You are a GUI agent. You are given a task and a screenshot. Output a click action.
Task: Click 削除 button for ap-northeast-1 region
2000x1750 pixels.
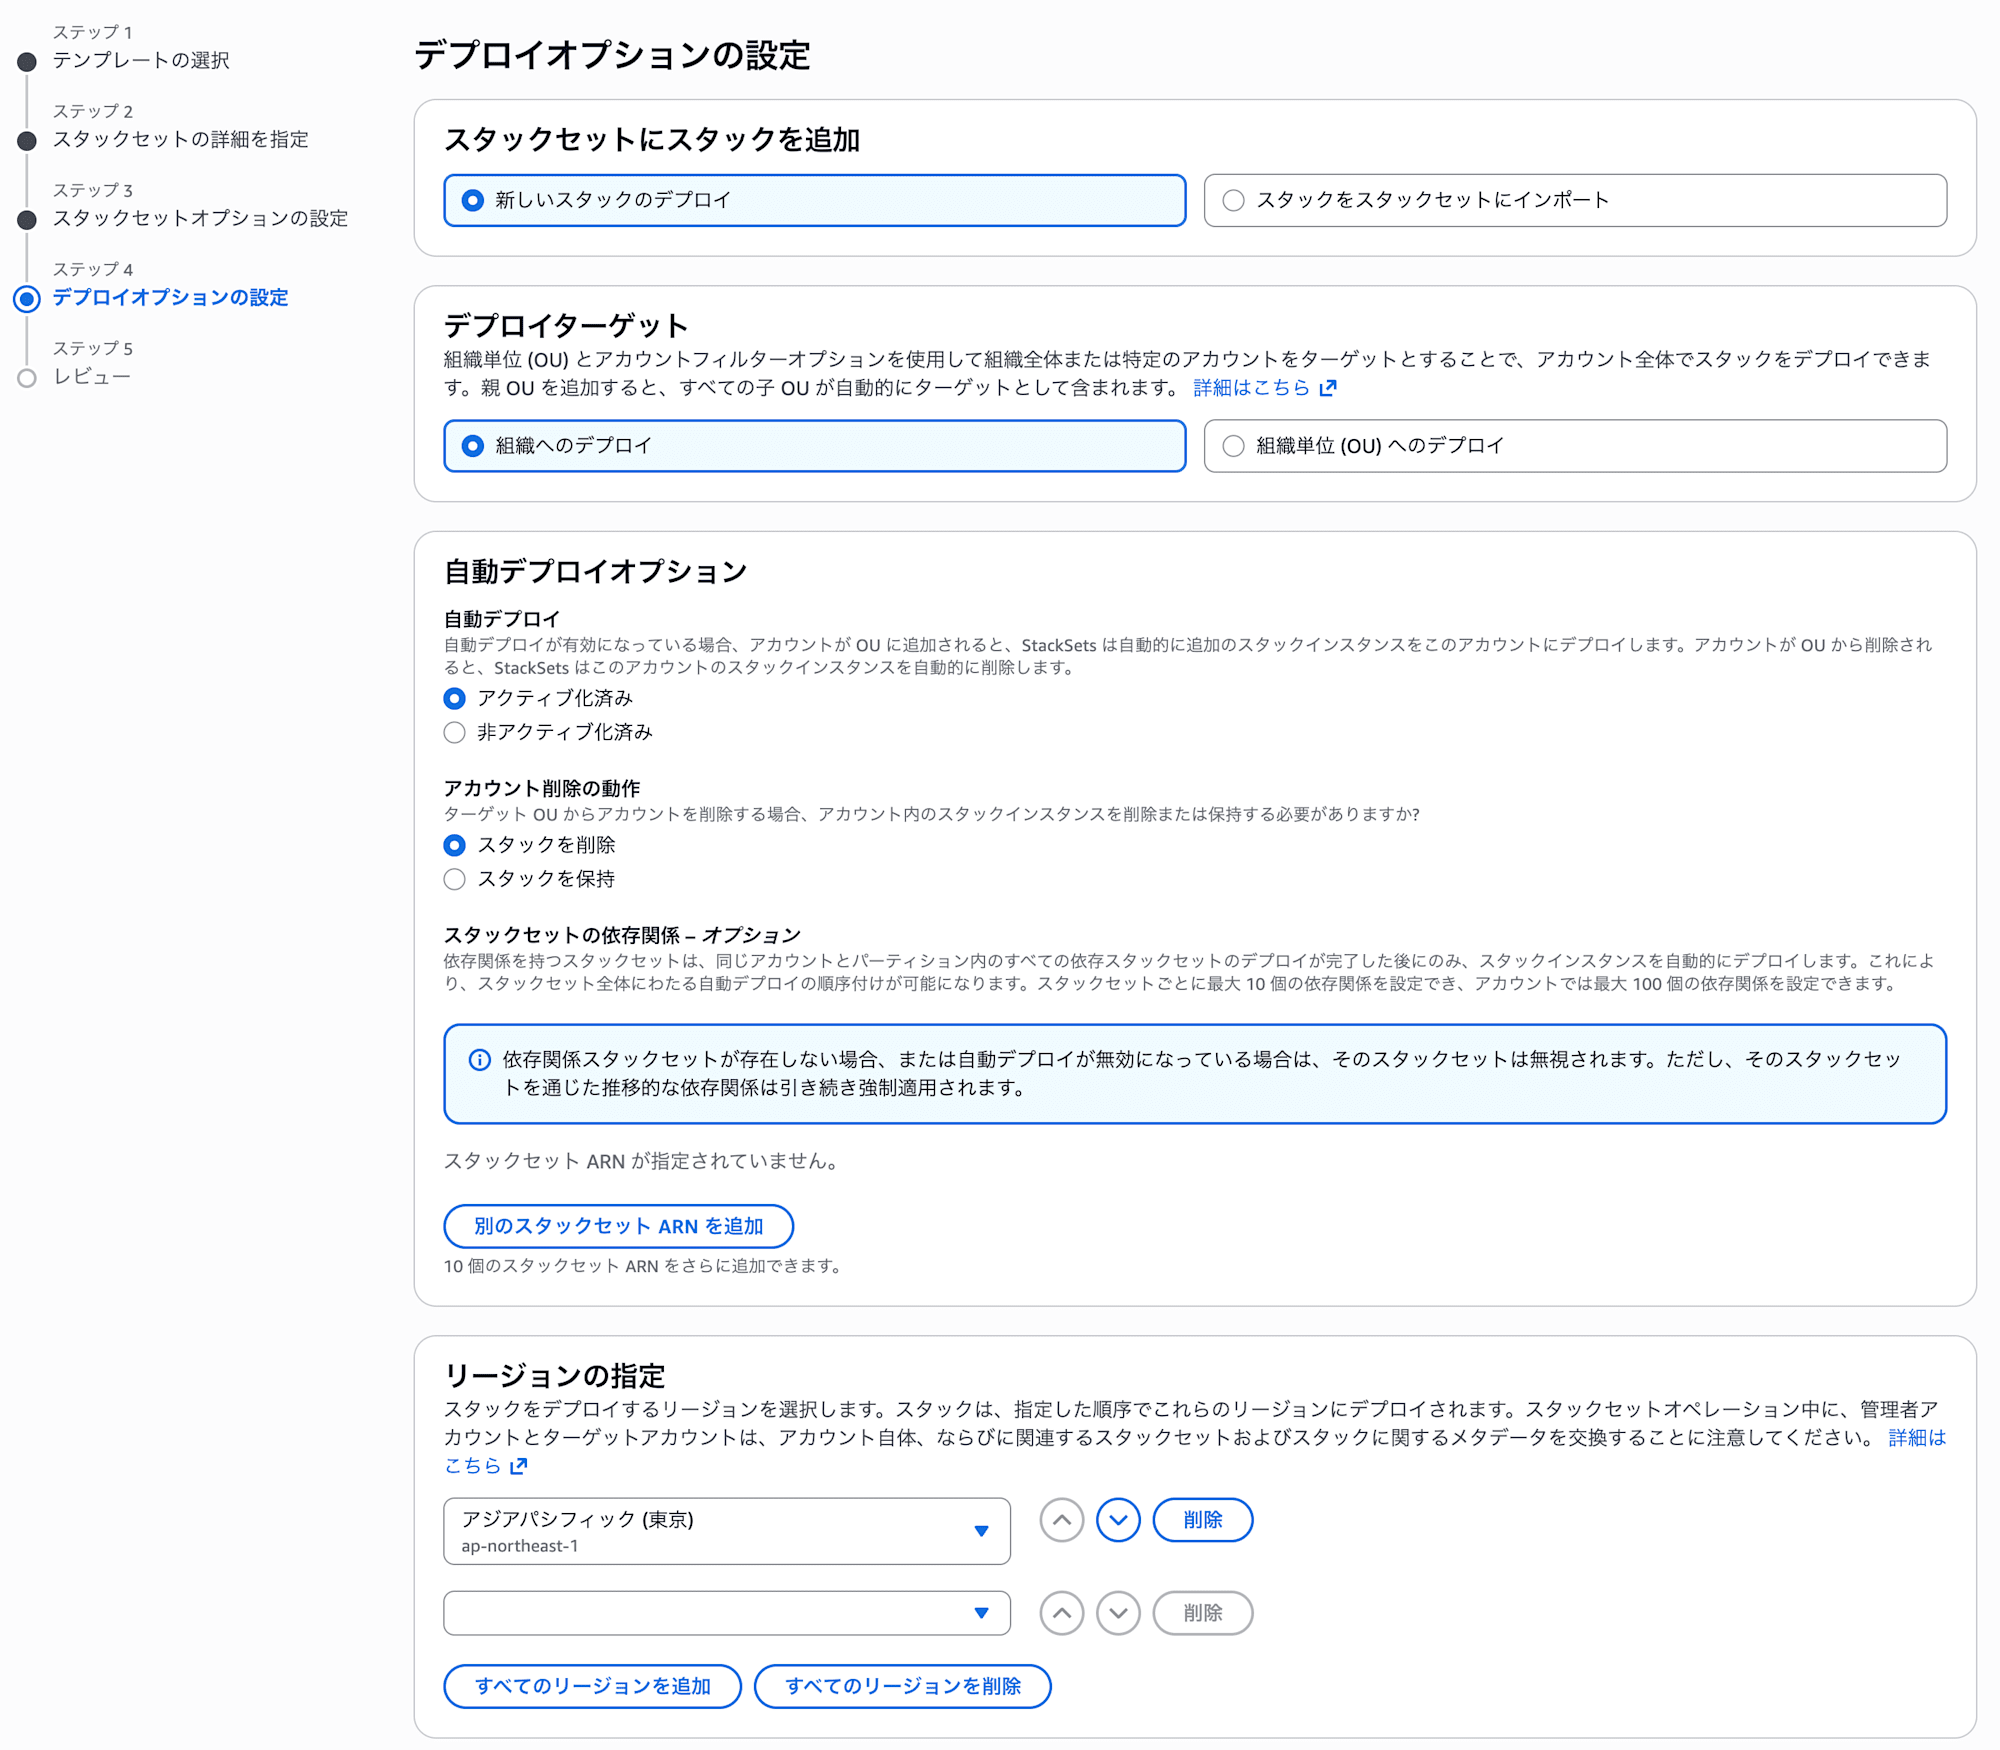pos(1203,1520)
